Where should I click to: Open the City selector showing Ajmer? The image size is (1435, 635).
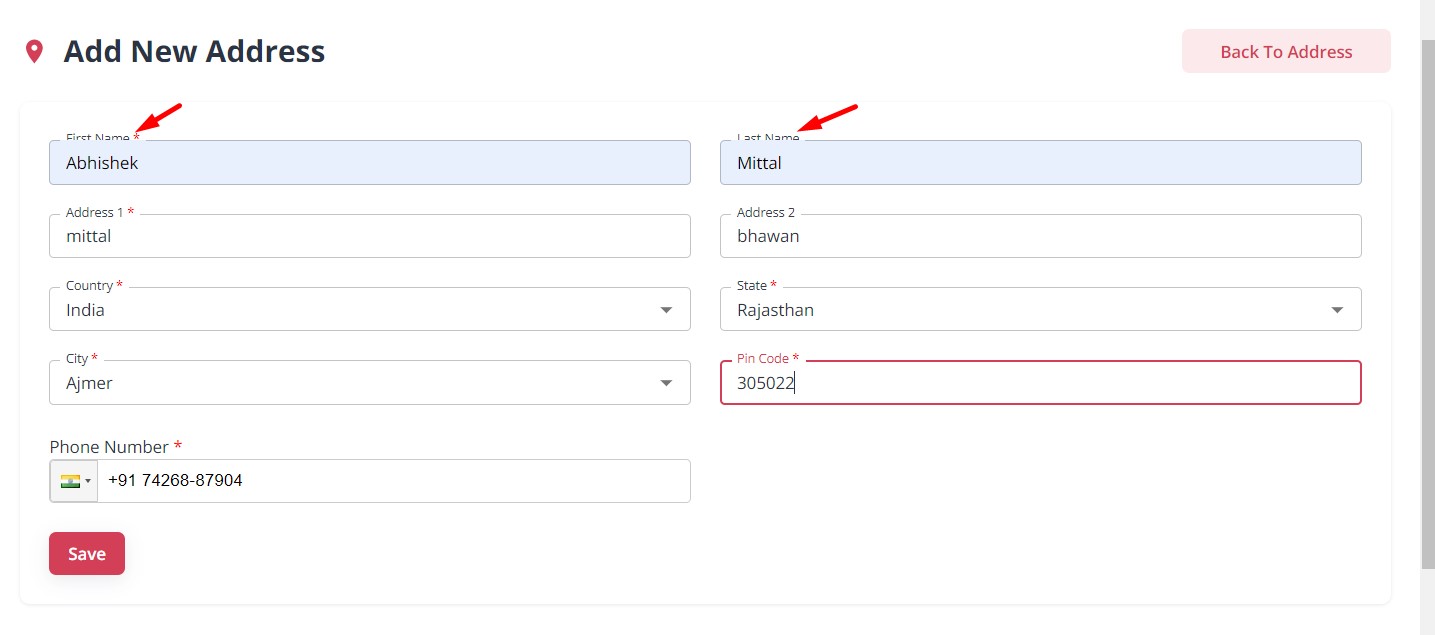click(x=350, y=383)
